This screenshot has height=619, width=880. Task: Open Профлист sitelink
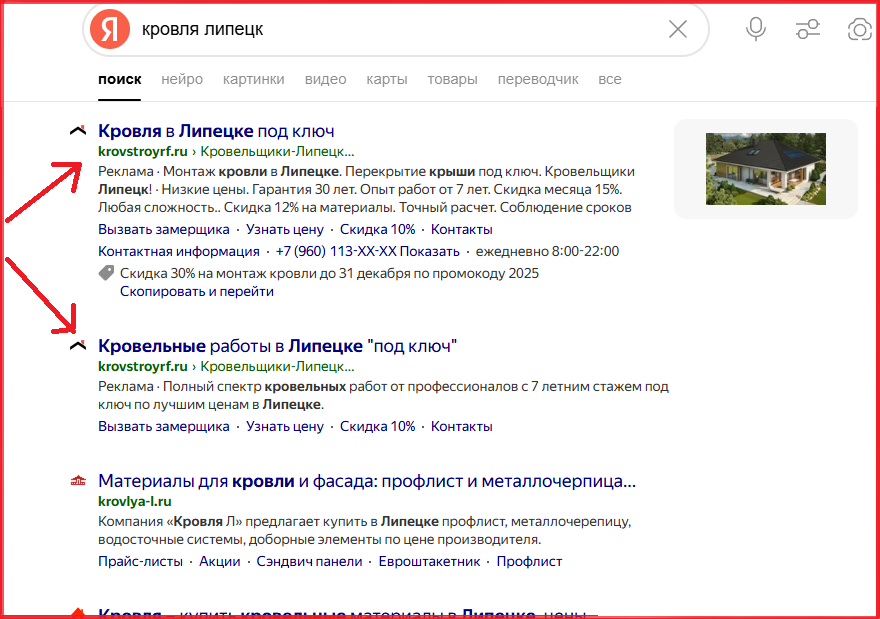[529, 562]
